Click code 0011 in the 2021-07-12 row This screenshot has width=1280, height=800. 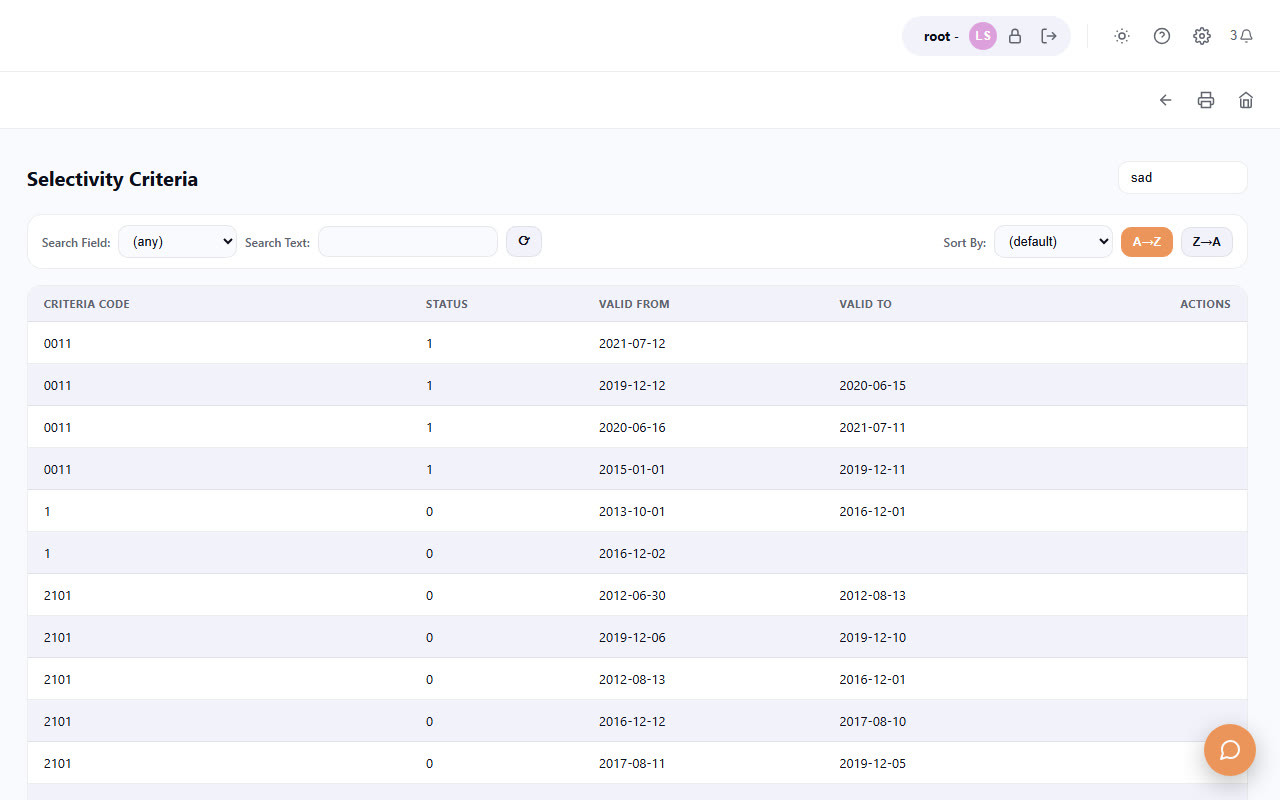pos(58,343)
